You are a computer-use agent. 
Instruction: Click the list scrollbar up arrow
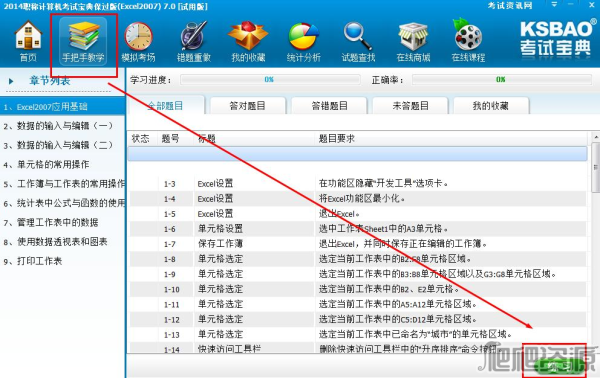pos(596,137)
